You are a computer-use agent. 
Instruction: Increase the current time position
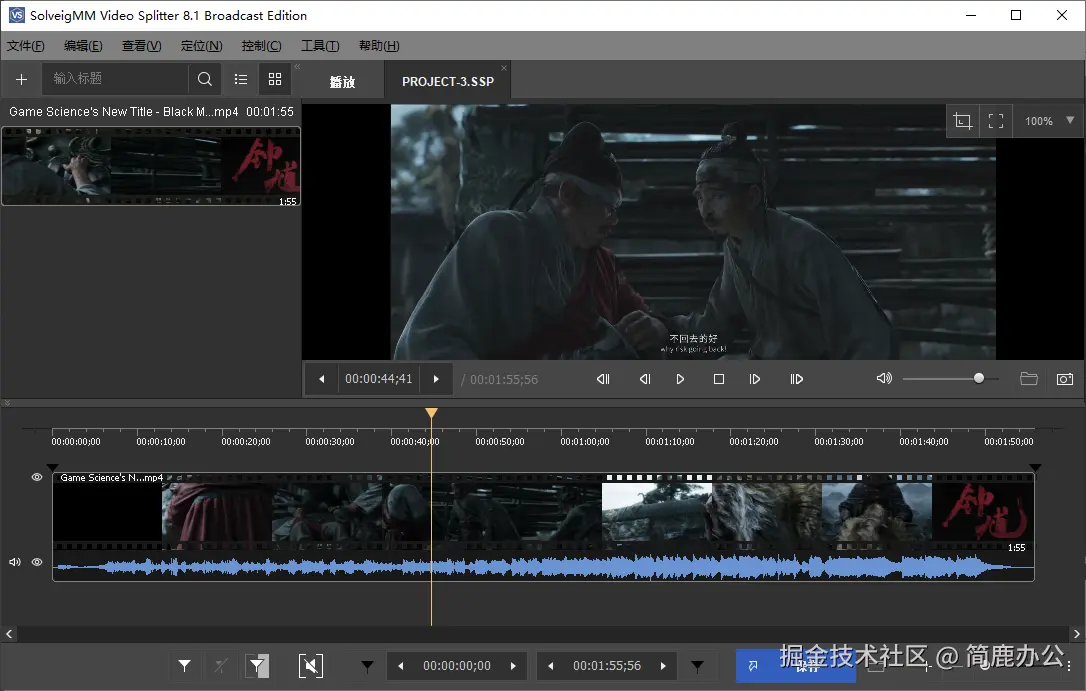(x=436, y=379)
